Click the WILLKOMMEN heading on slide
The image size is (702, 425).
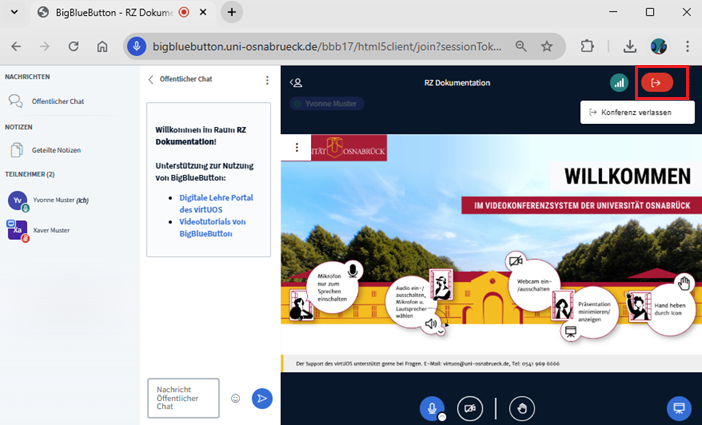(627, 176)
